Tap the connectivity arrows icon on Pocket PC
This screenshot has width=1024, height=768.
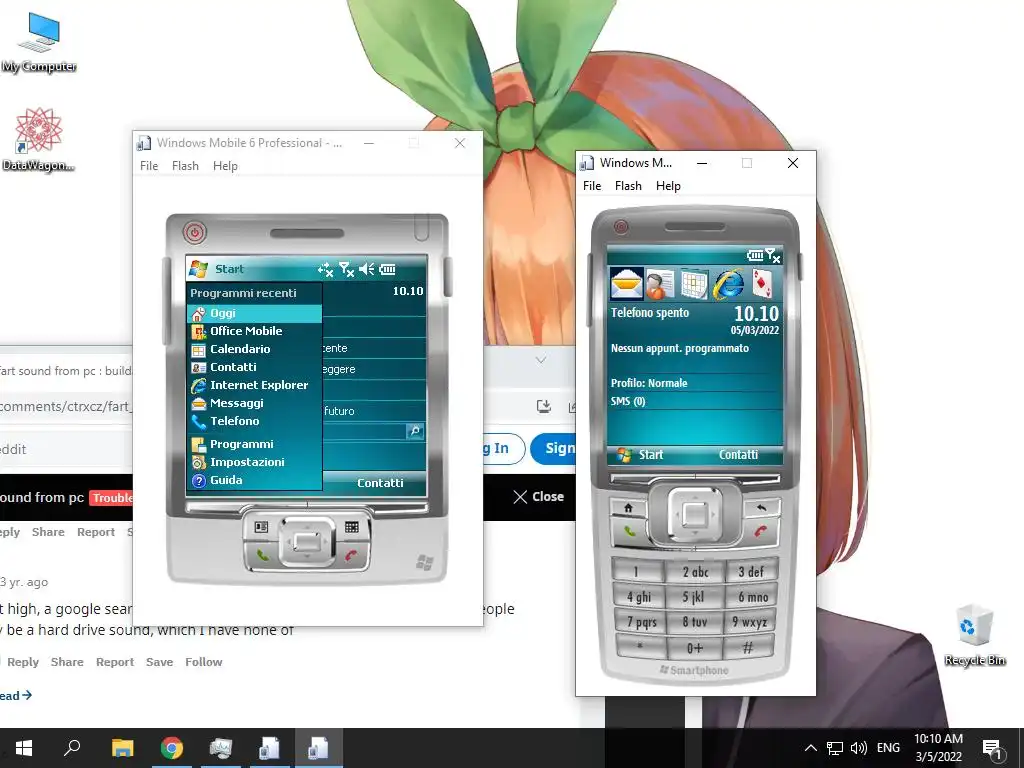pyautogui.click(x=325, y=269)
